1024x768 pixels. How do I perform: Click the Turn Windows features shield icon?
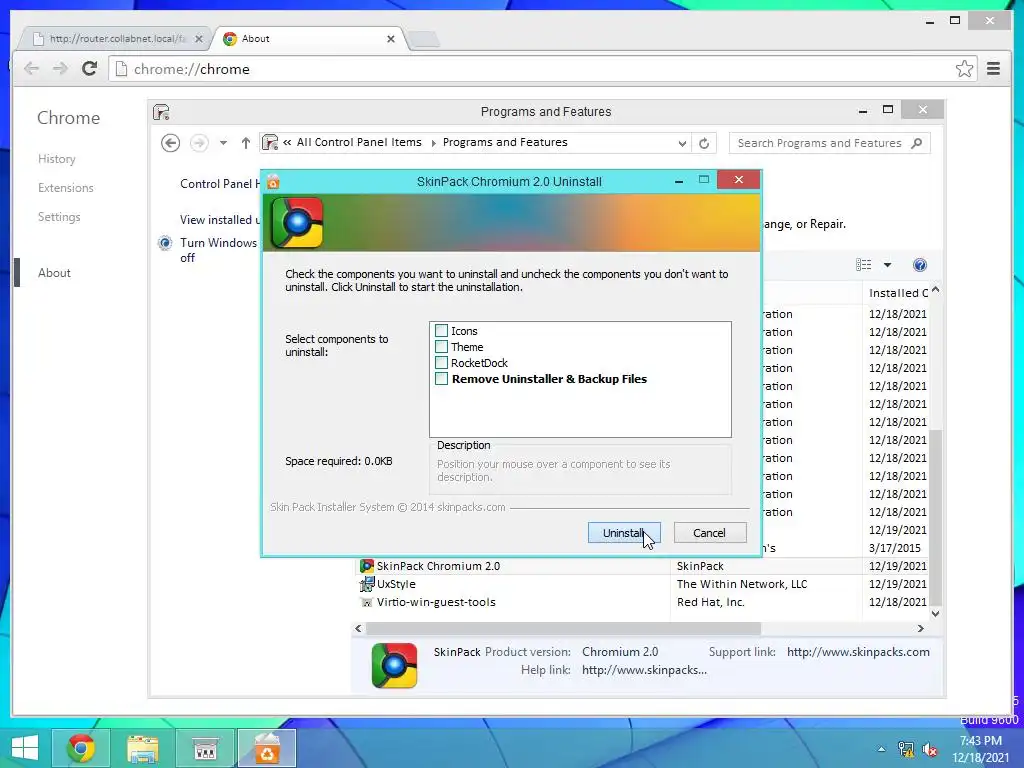point(165,244)
